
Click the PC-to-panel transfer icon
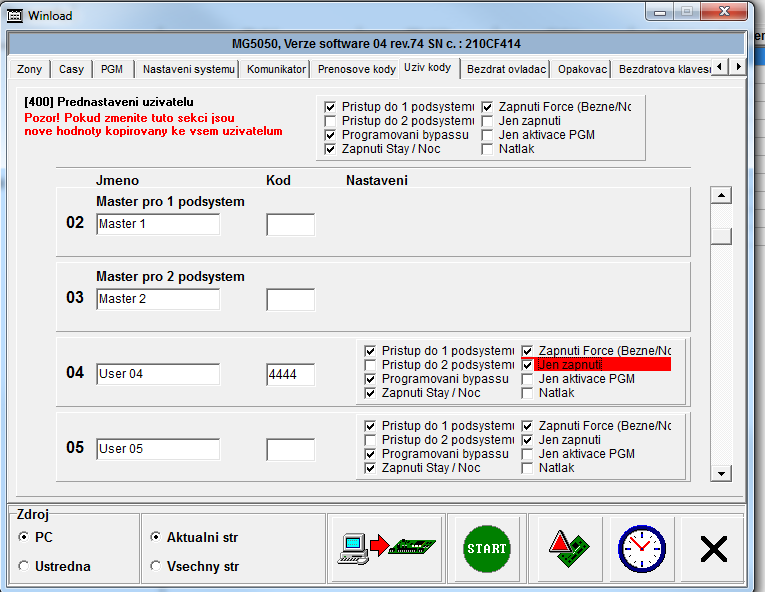(387, 548)
